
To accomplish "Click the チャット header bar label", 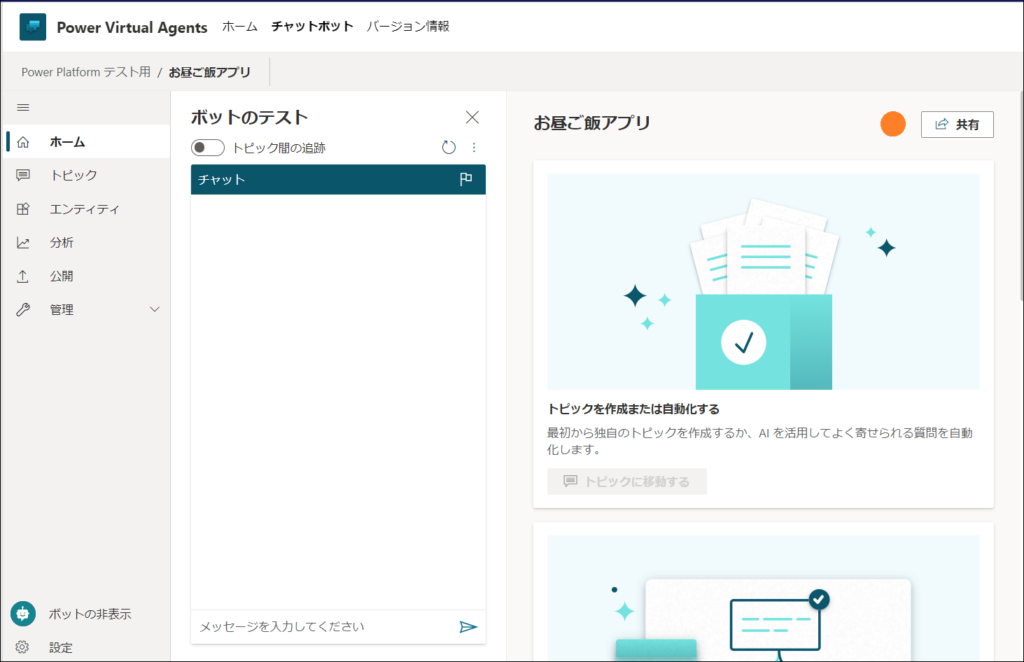I will pyautogui.click(x=221, y=179).
